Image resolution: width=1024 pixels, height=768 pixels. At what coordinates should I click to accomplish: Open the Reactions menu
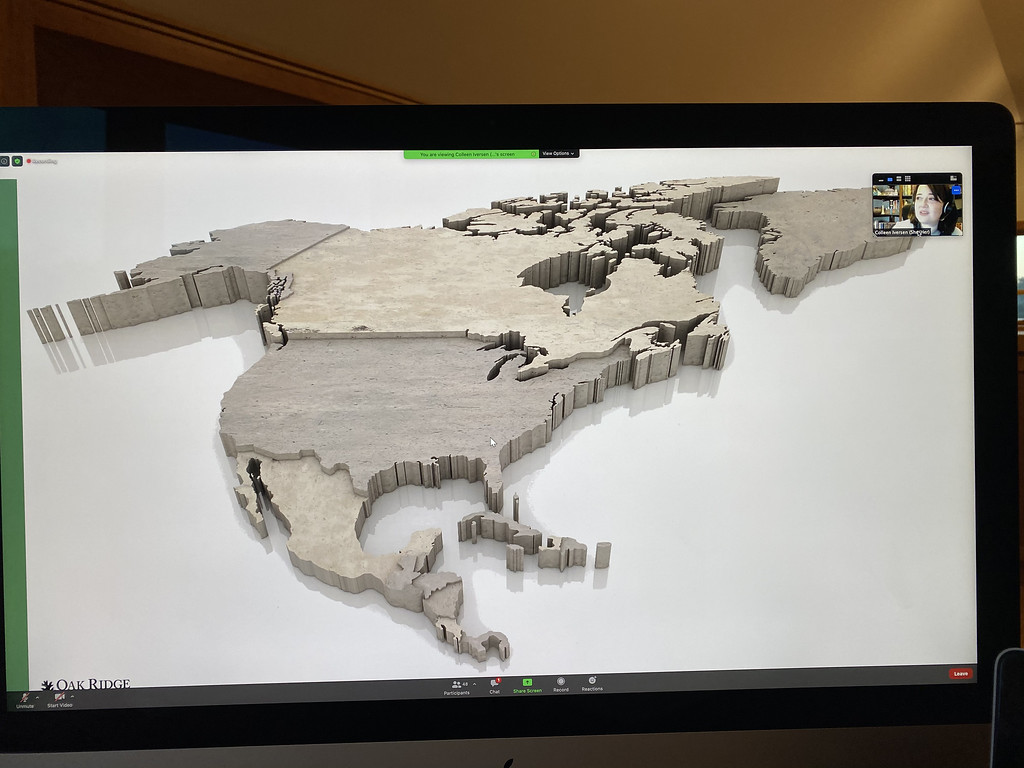point(592,684)
